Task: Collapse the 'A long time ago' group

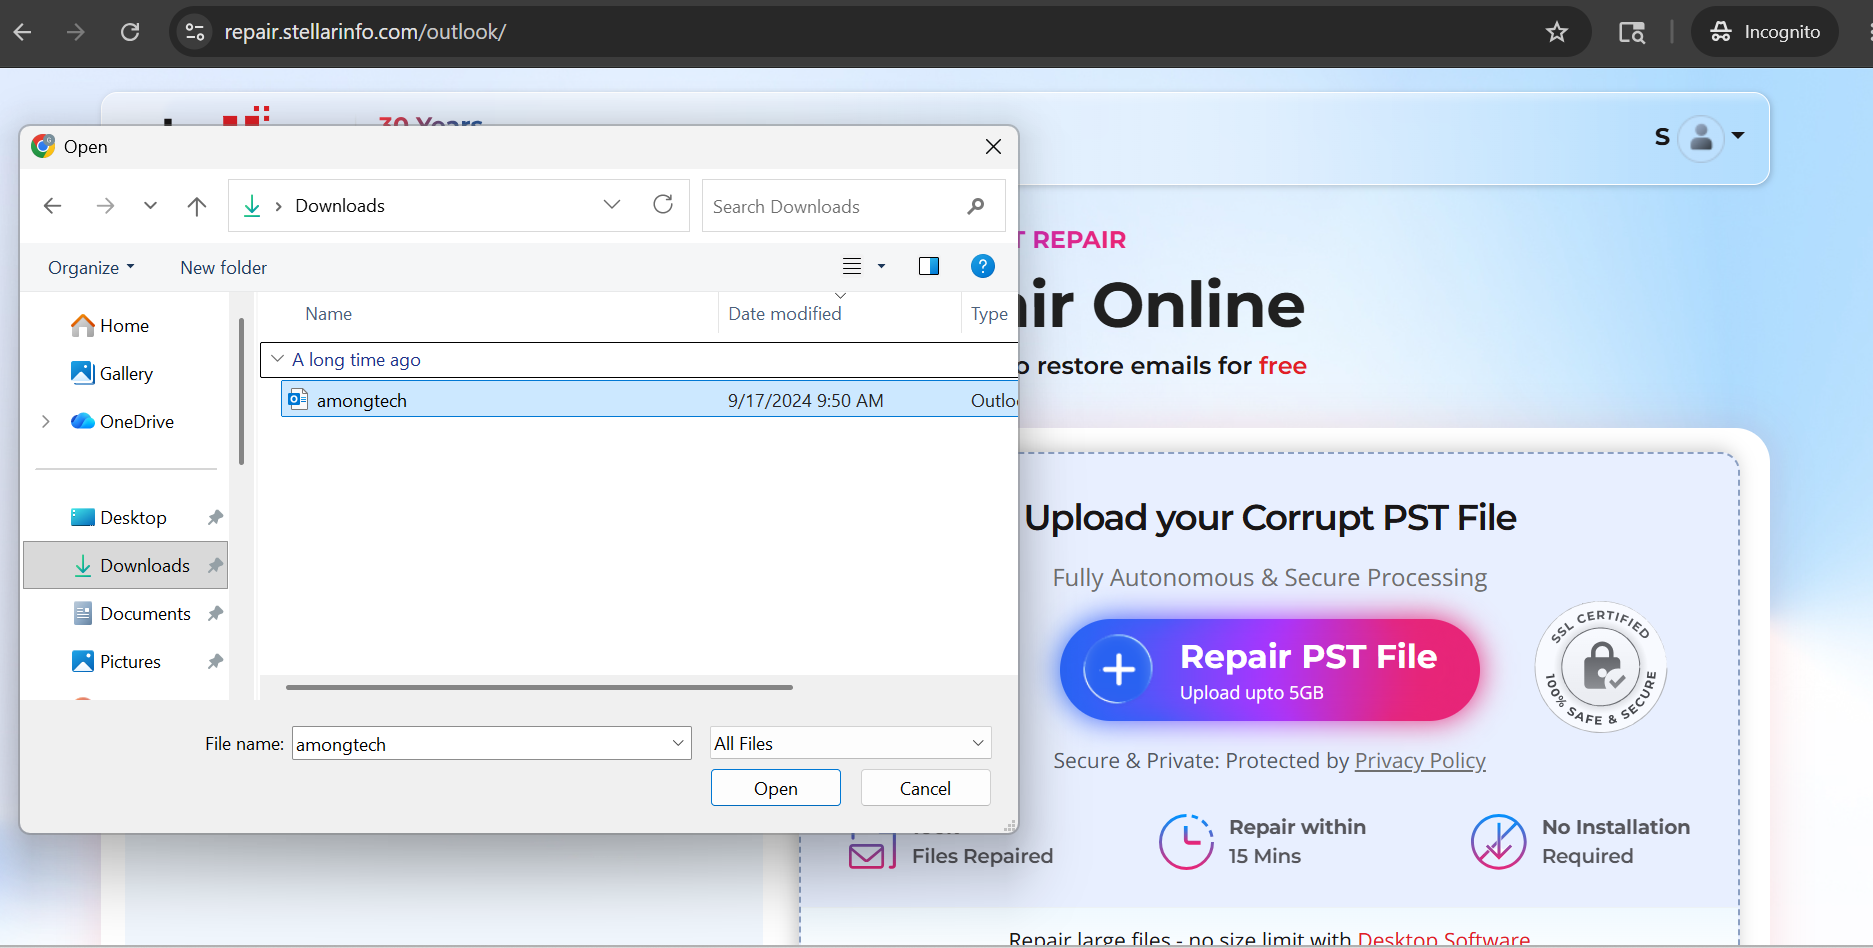Action: [x=278, y=359]
